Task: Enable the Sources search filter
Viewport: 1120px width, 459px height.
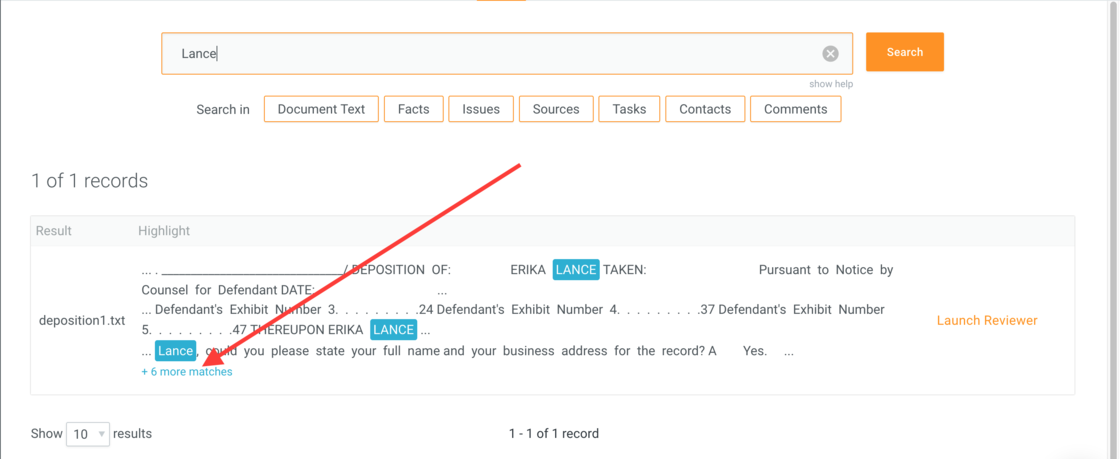Action: click(556, 109)
